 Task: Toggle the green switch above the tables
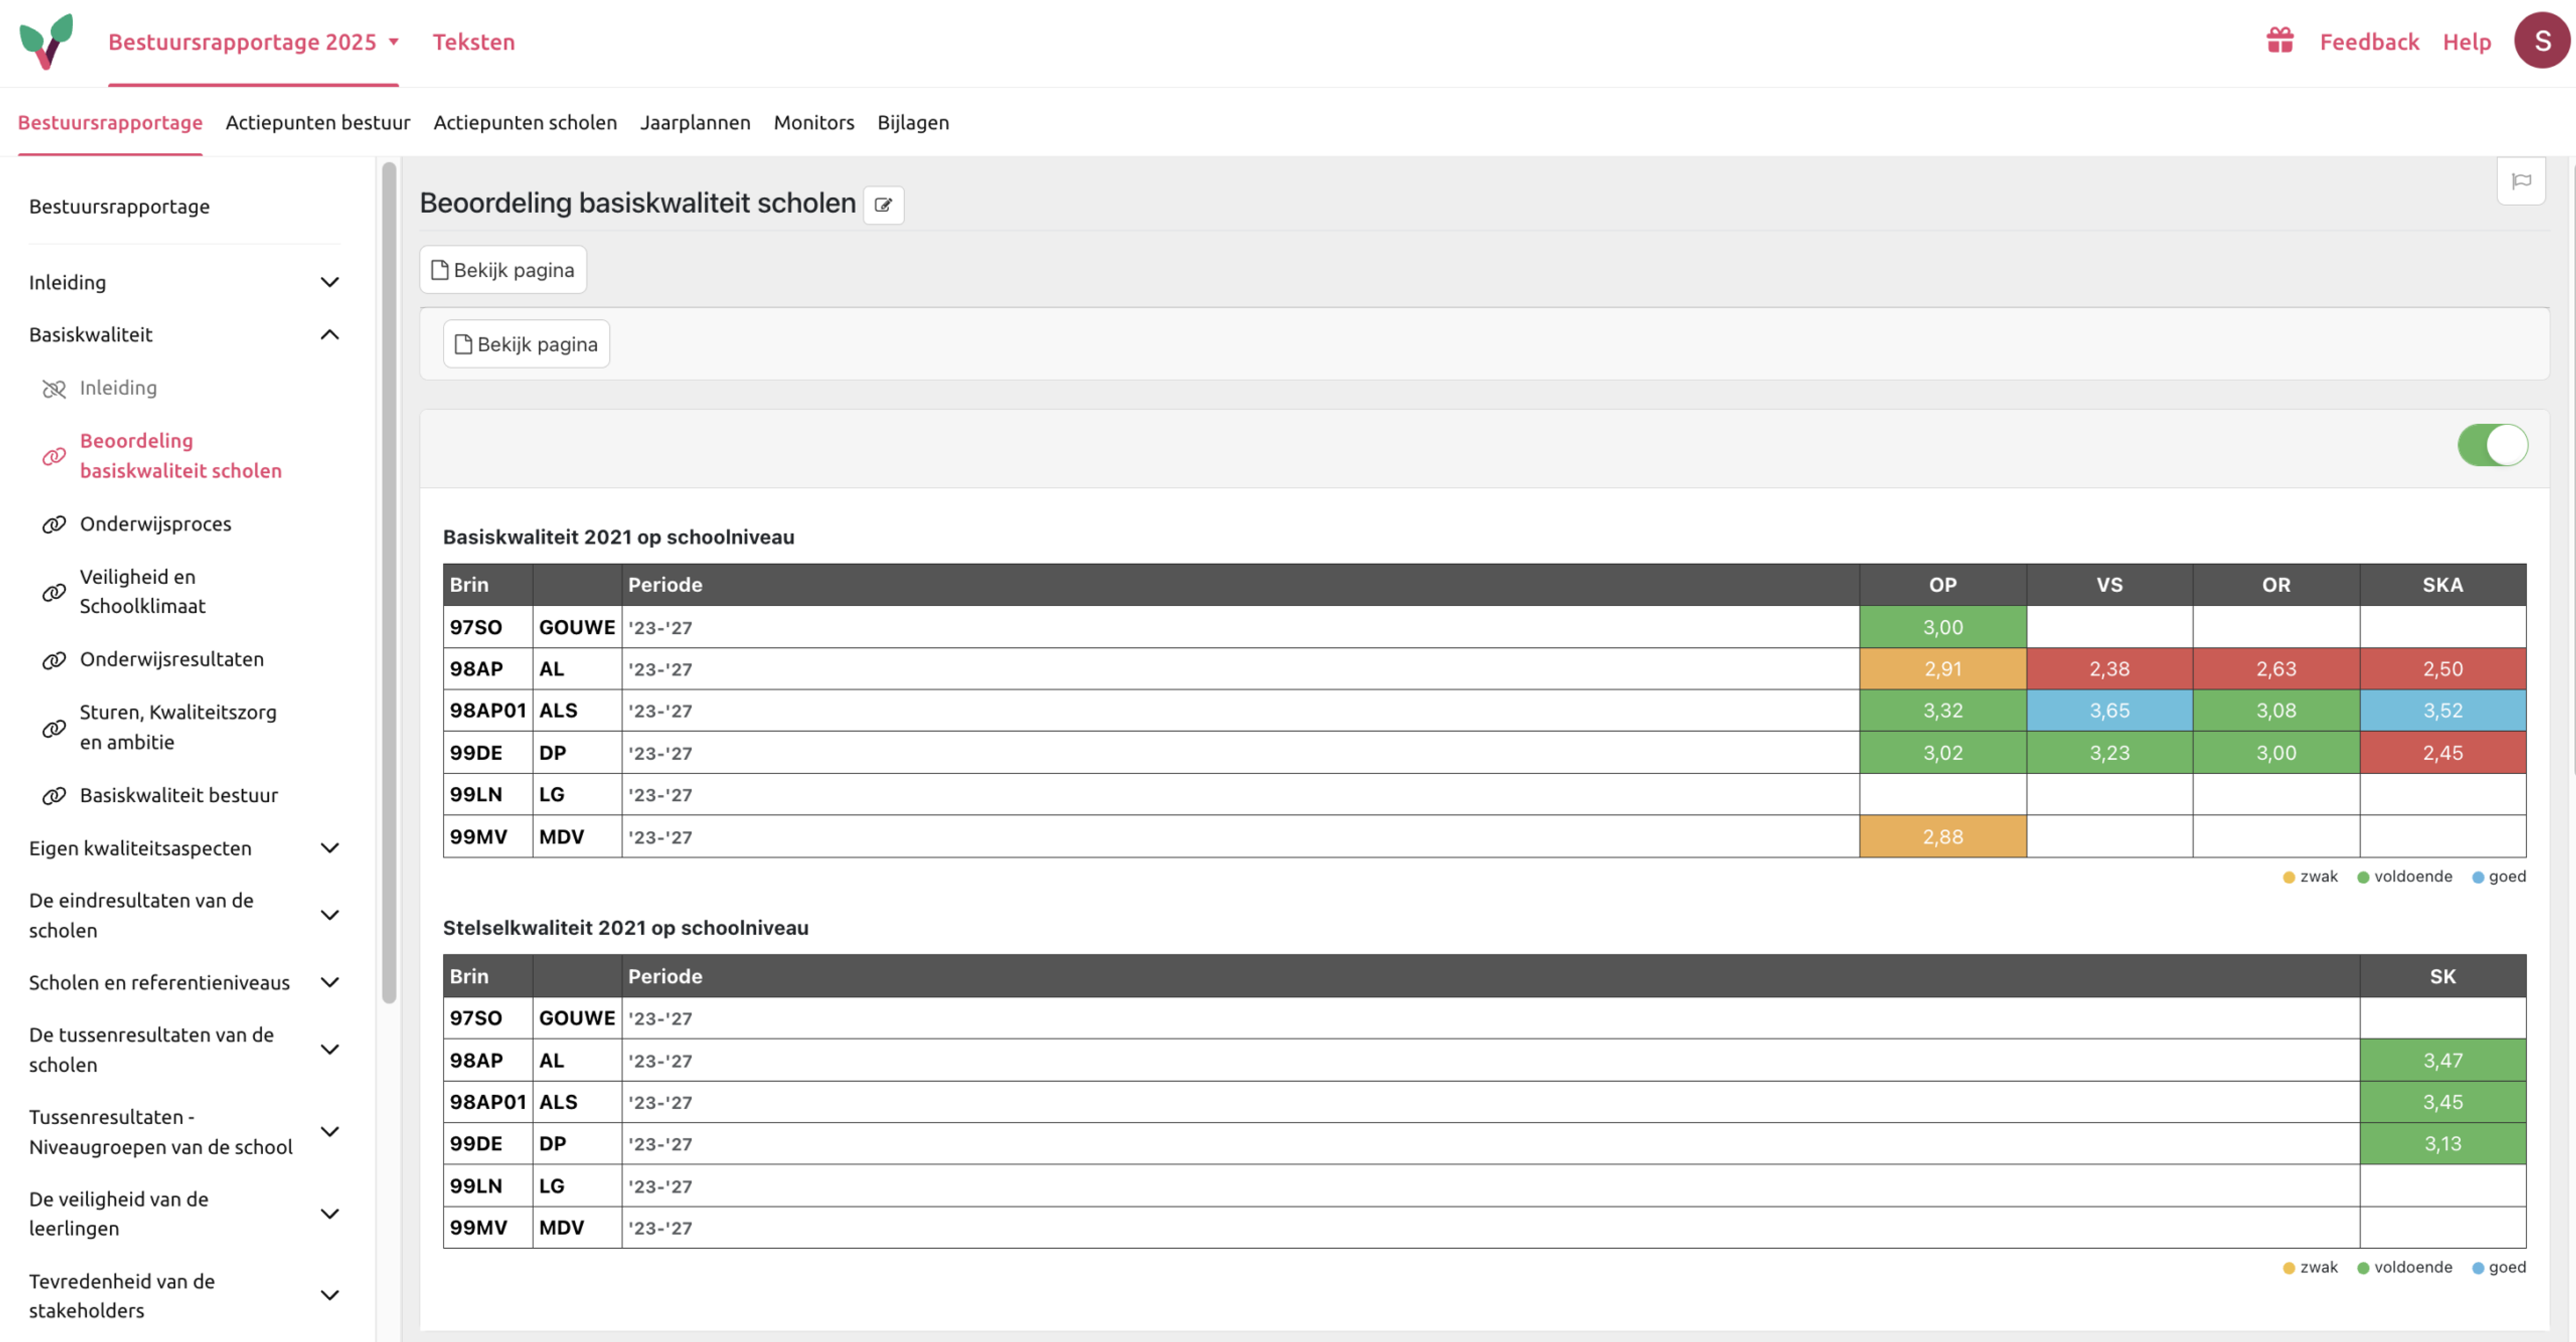[x=2492, y=445]
